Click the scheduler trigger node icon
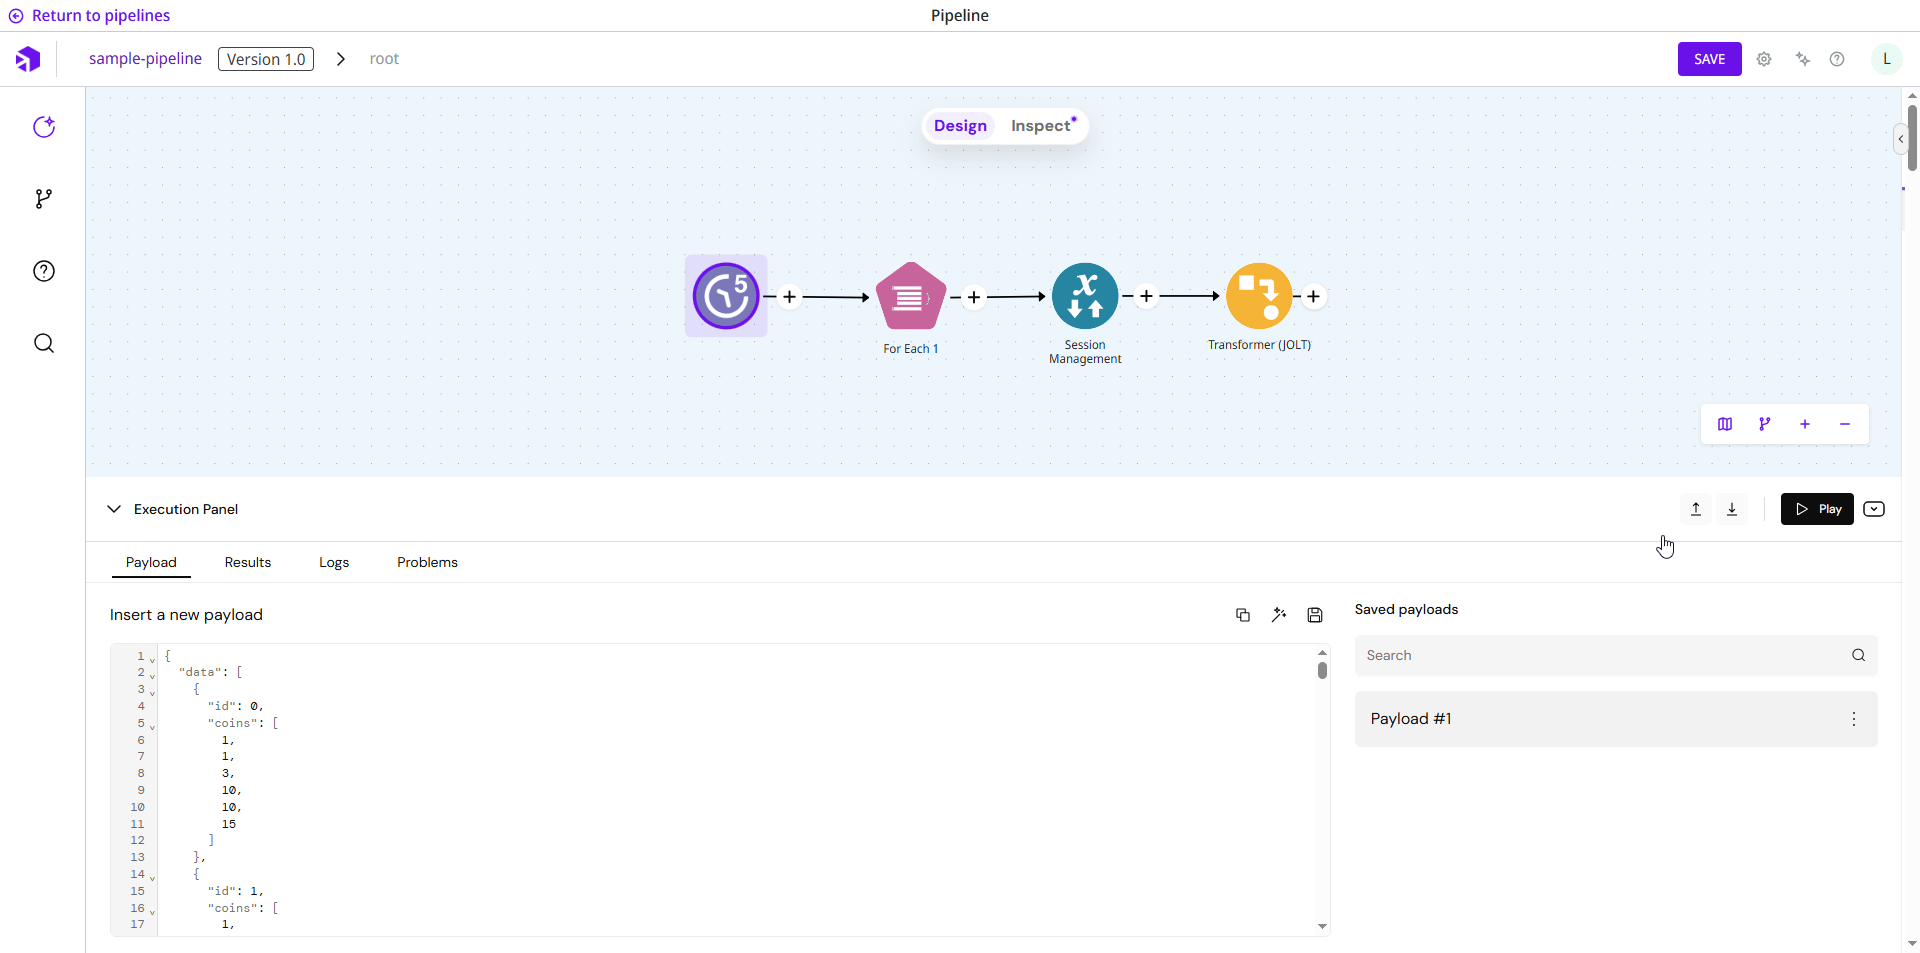1920x953 pixels. pyautogui.click(x=726, y=296)
